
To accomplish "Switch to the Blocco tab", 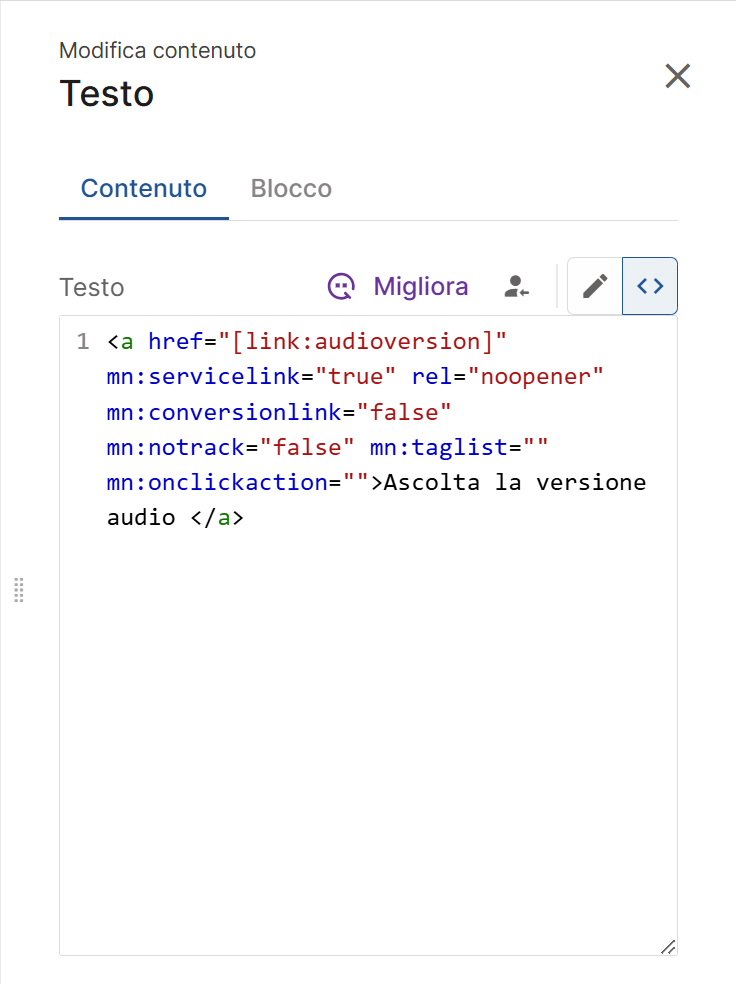I will click(291, 189).
